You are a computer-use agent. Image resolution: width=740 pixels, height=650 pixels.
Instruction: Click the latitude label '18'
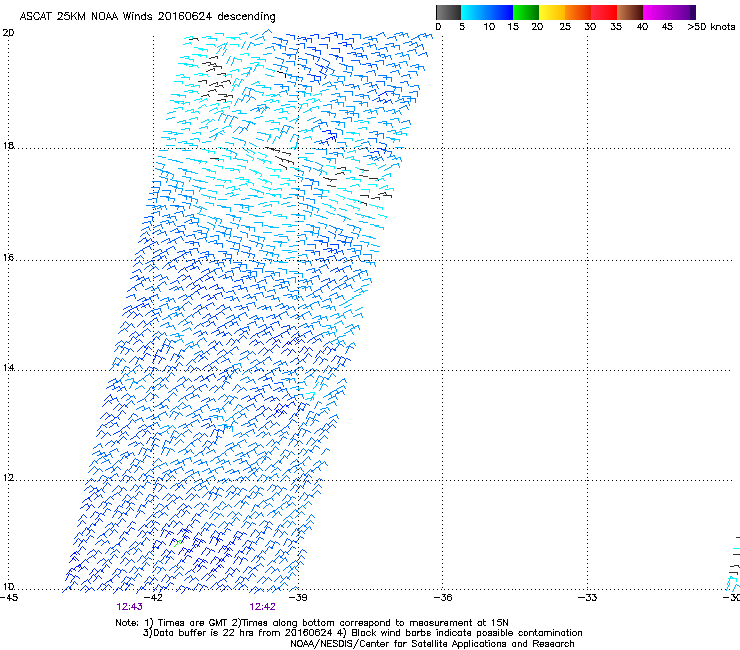8,145
